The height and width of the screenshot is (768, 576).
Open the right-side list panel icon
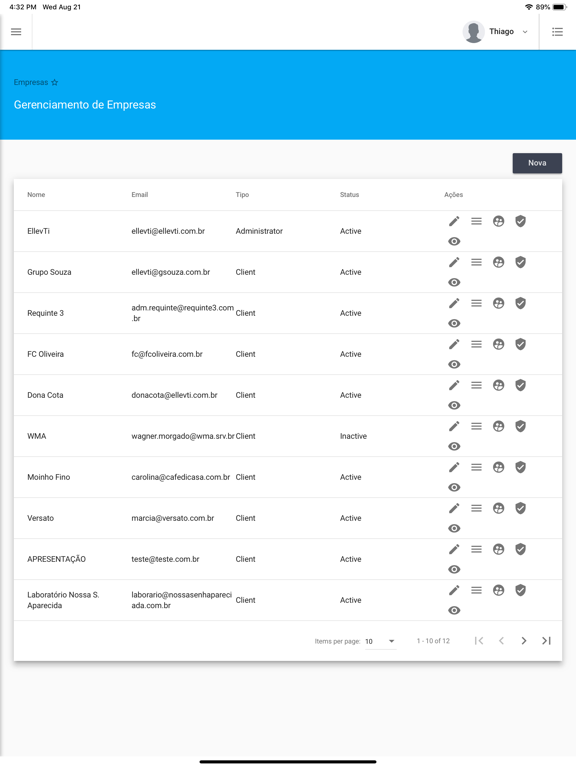[x=557, y=32]
